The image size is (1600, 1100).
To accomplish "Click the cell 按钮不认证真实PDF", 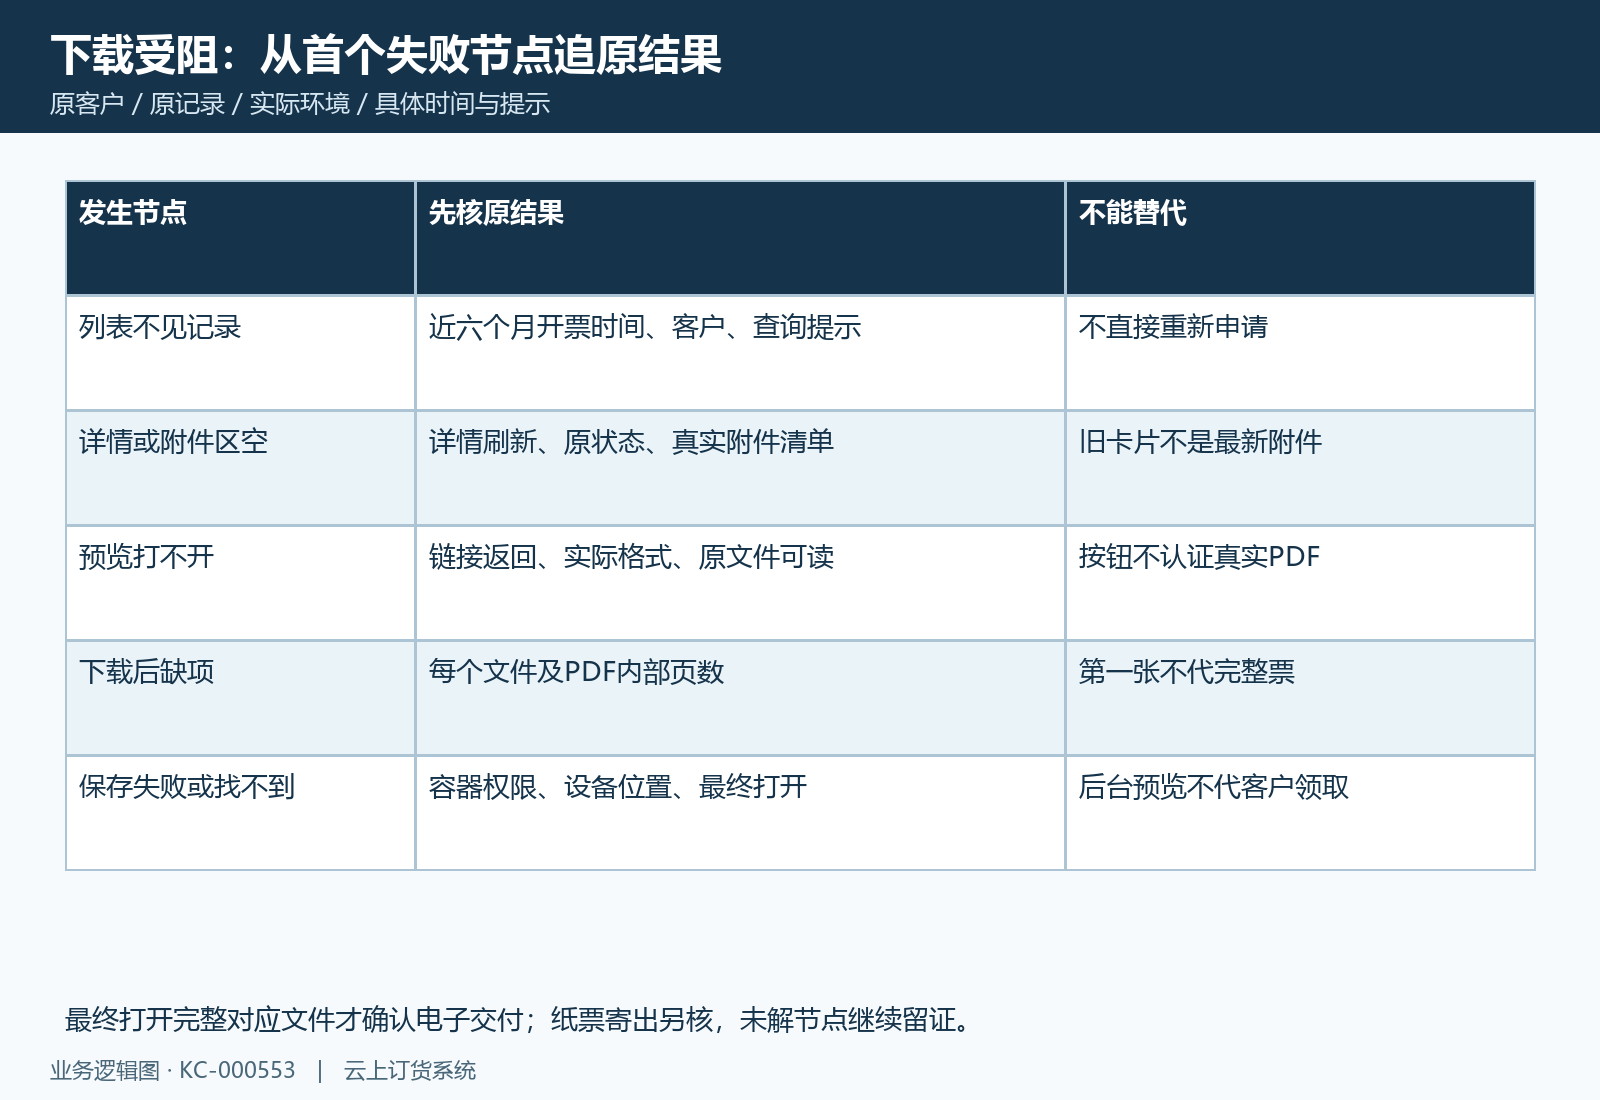I will 1300,583.
